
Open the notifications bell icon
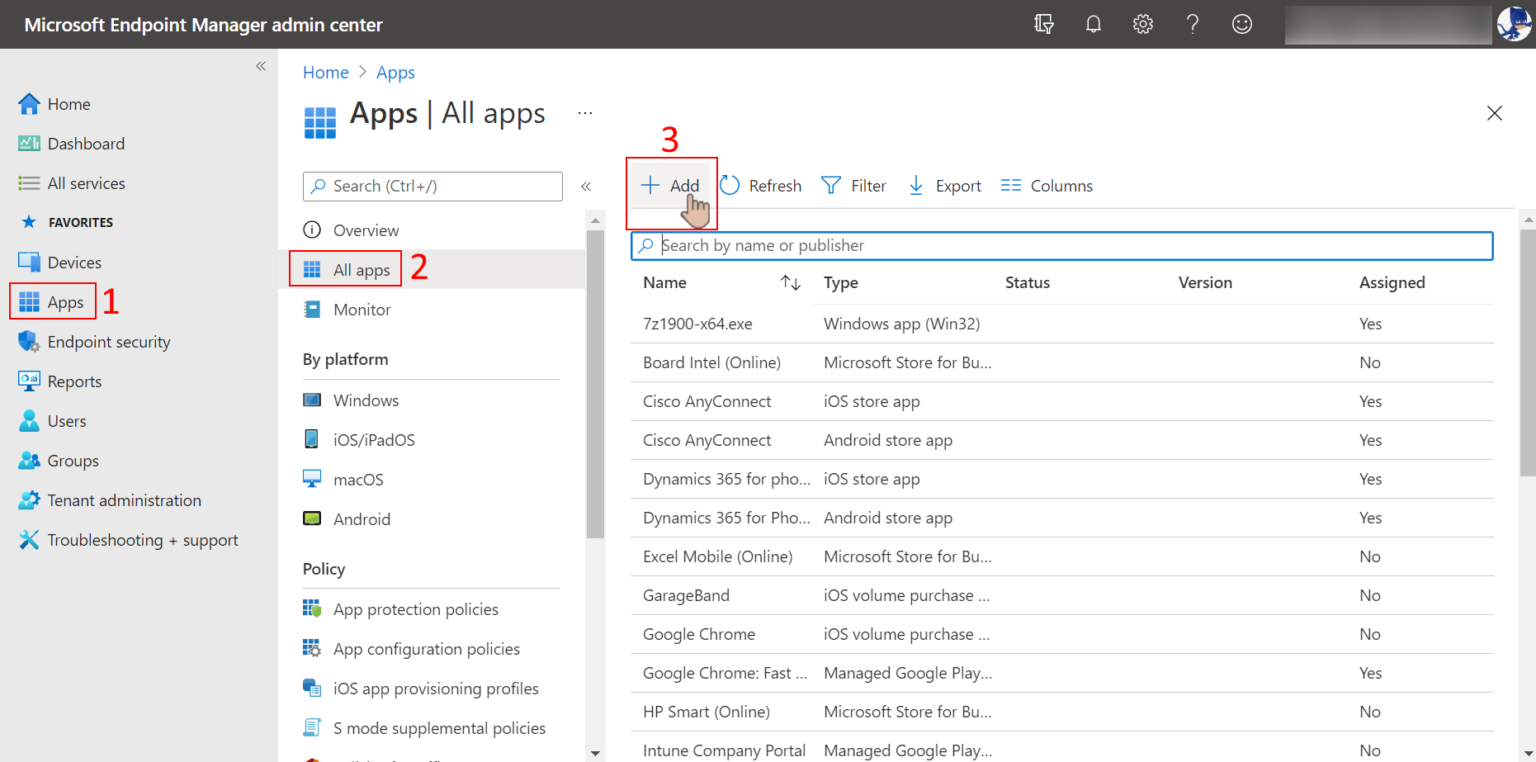[x=1093, y=25]
